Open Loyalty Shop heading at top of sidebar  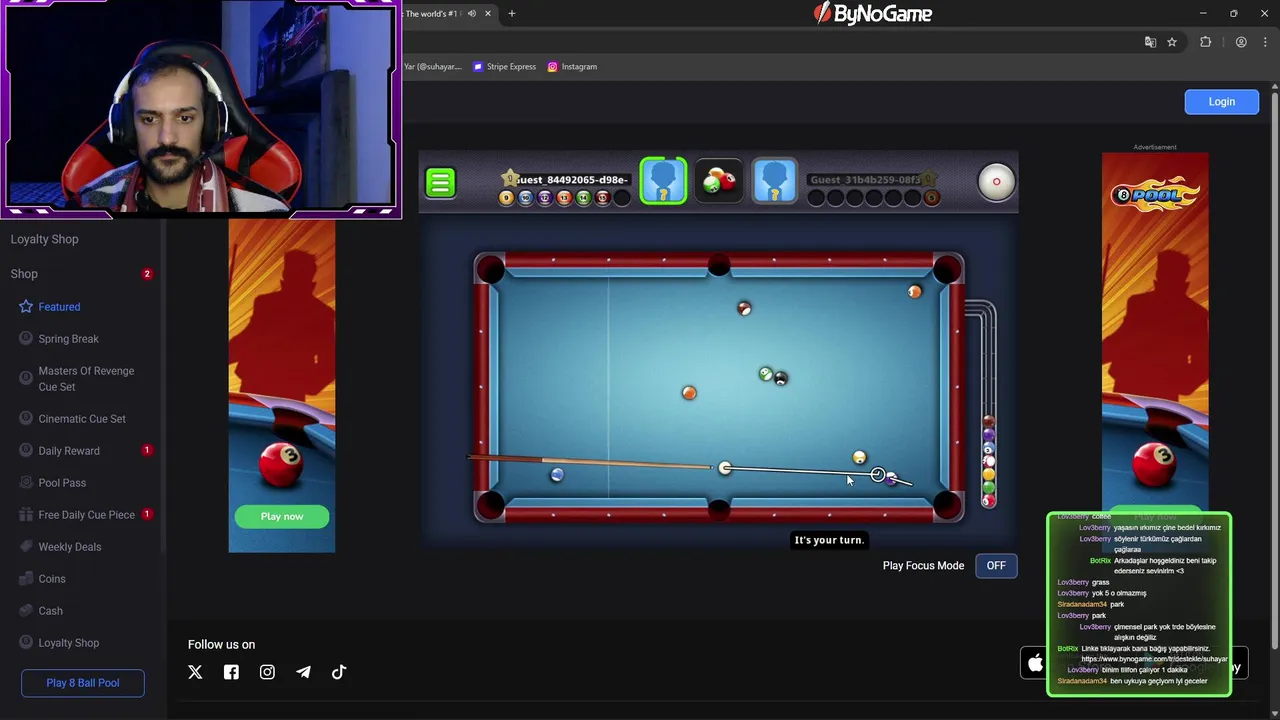point(44,239)
